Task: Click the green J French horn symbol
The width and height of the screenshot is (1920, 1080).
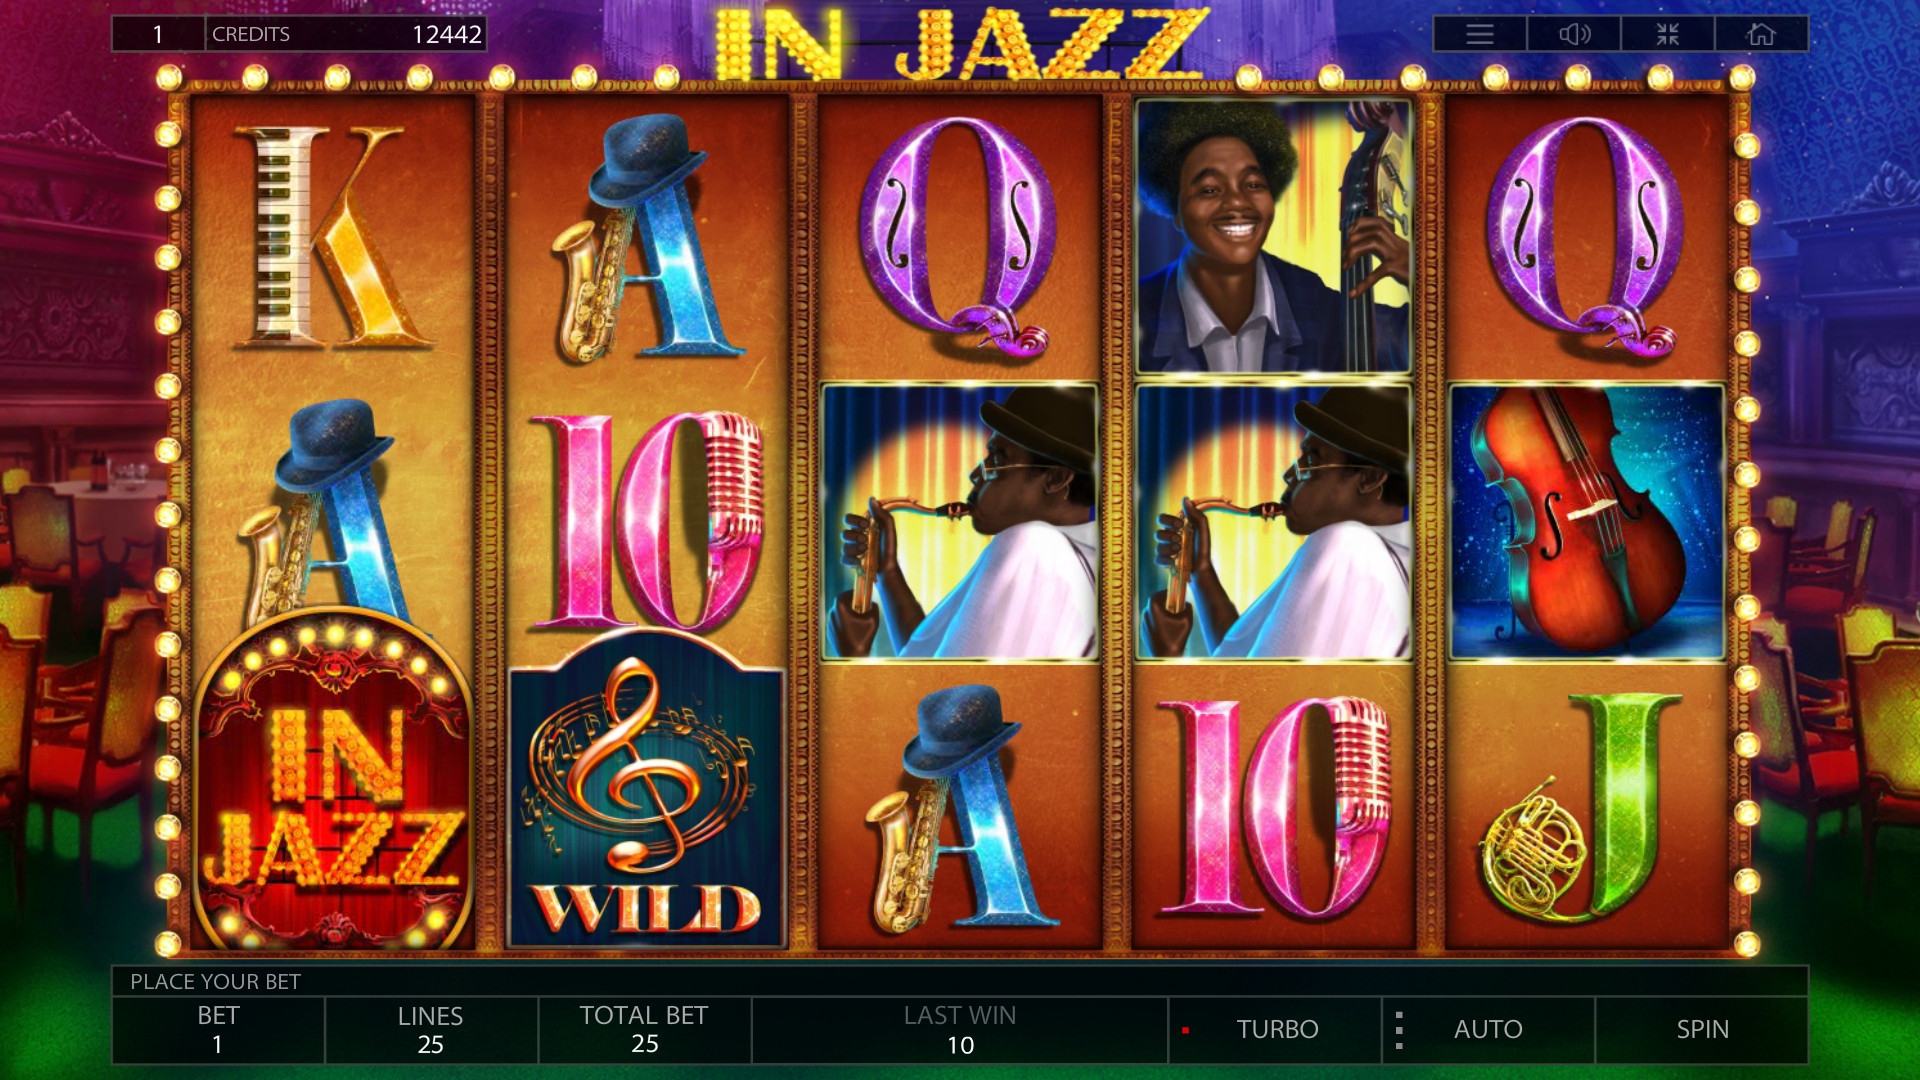Action: 1587,808
